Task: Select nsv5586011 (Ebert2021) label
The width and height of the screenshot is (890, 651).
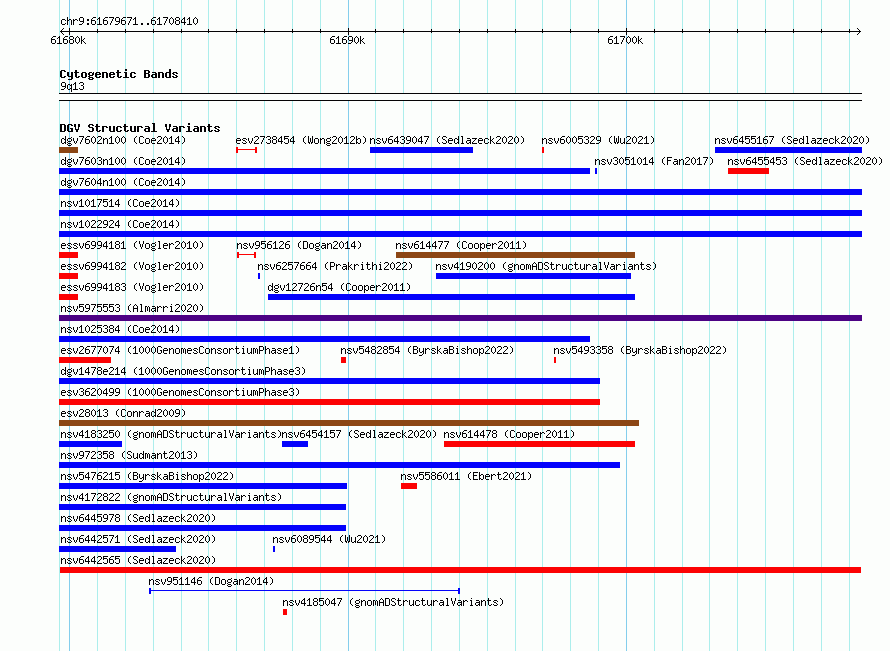Action: [466, 476]
